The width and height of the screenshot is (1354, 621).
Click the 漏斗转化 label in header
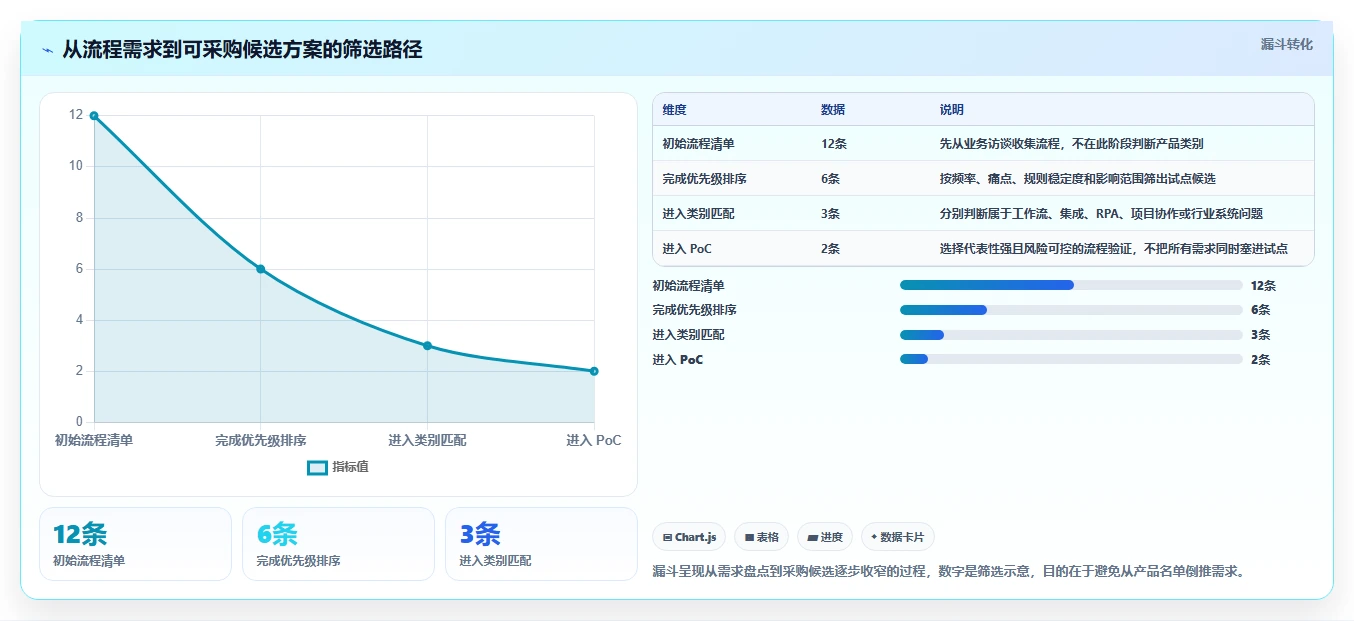(1286, 44)
